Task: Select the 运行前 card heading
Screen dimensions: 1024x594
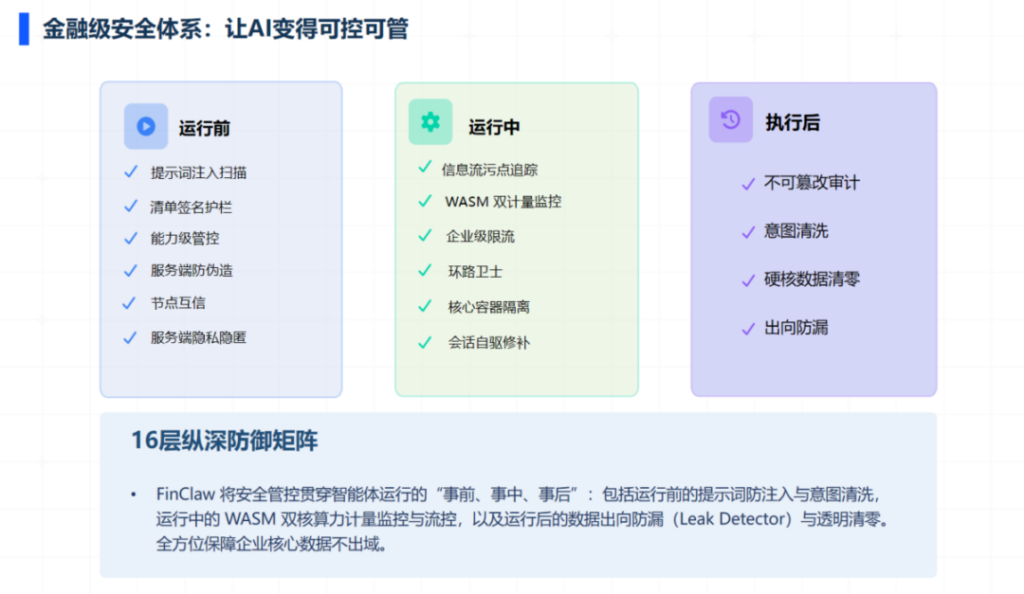Action: pyautogui.click(x=205, y=128)
